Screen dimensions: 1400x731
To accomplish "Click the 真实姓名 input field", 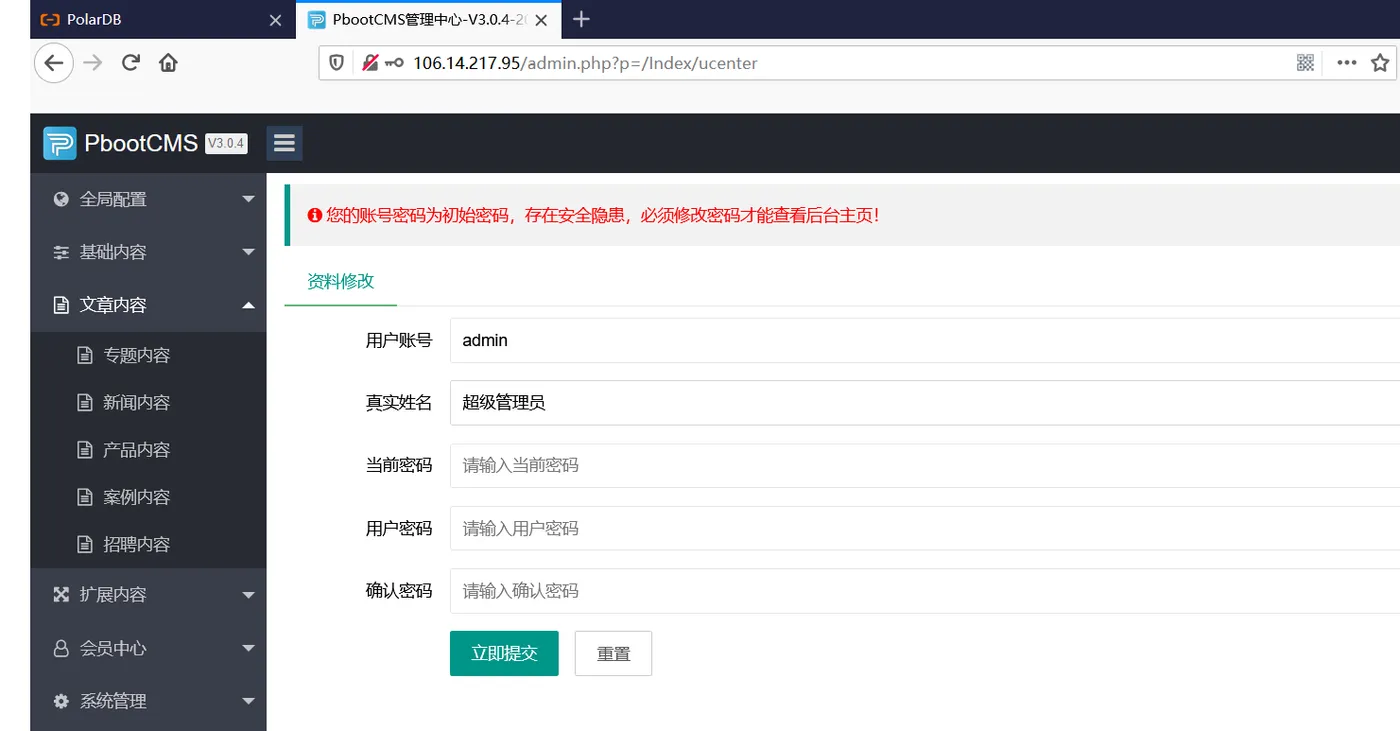I will click(925, 402).
